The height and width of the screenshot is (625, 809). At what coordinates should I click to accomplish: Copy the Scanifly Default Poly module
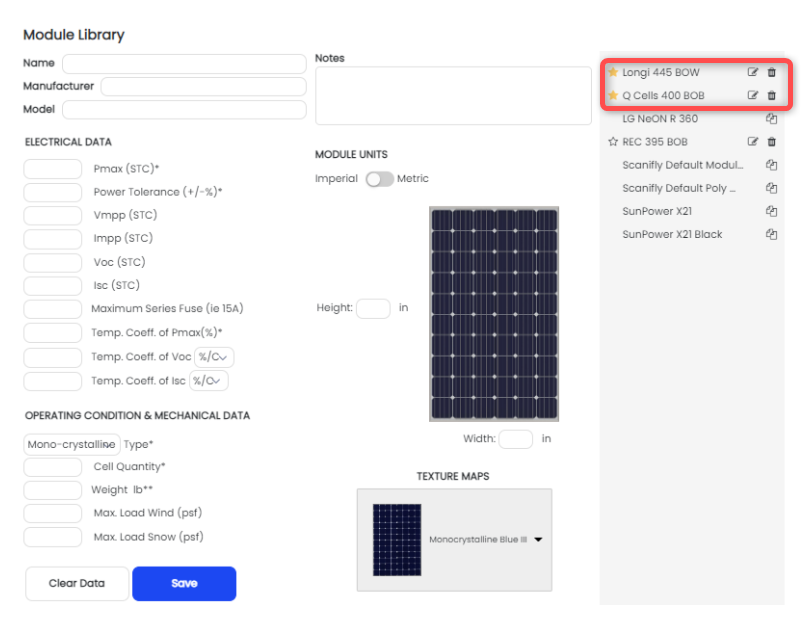(771, 188)
